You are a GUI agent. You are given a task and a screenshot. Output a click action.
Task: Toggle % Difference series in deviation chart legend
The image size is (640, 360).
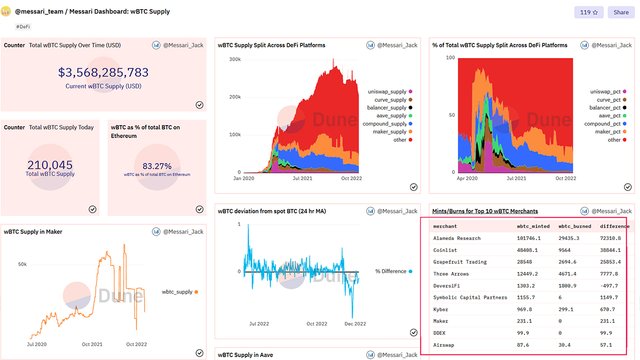393,271
